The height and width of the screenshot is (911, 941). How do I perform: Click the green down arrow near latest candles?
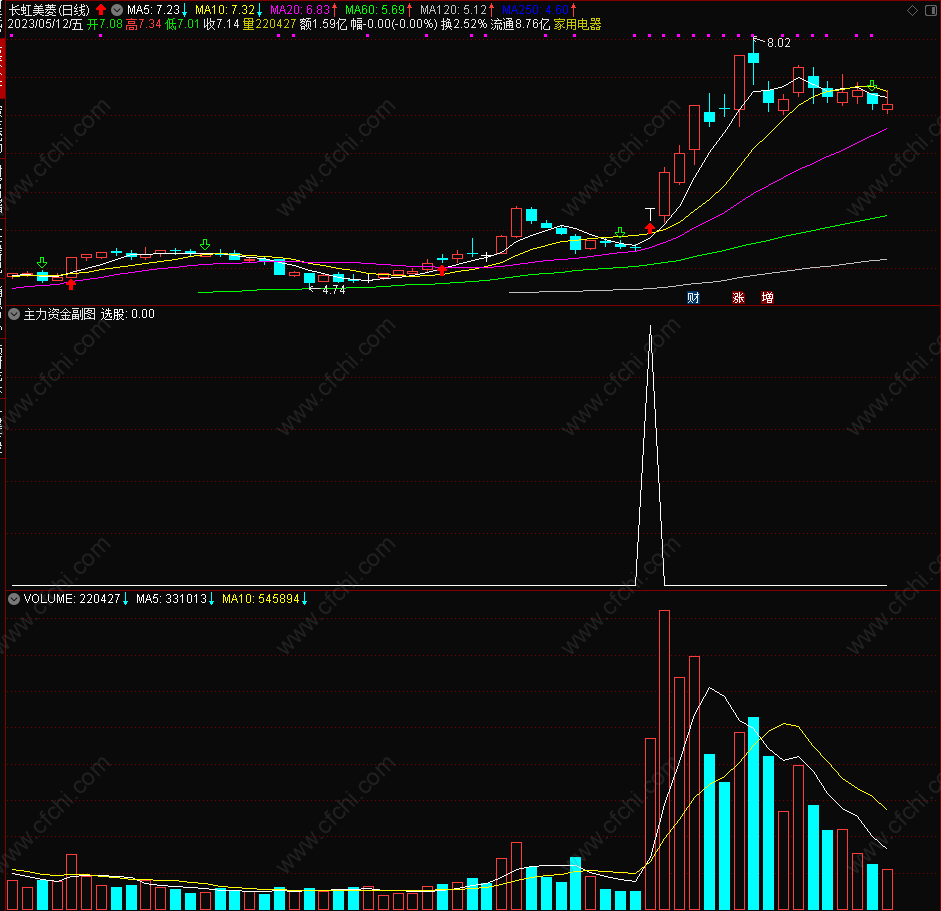point(873,85)
